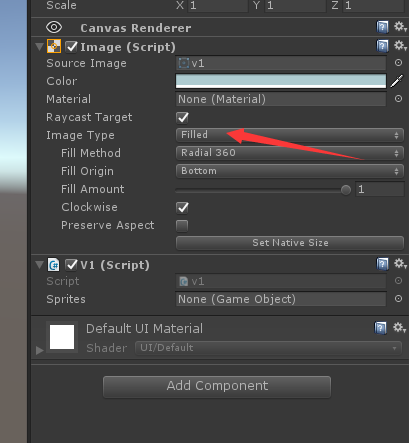The width and height of the screenshot is (409, 443).
Task: Open V1 (Script) gear settings menu
Action: (400, 264)
